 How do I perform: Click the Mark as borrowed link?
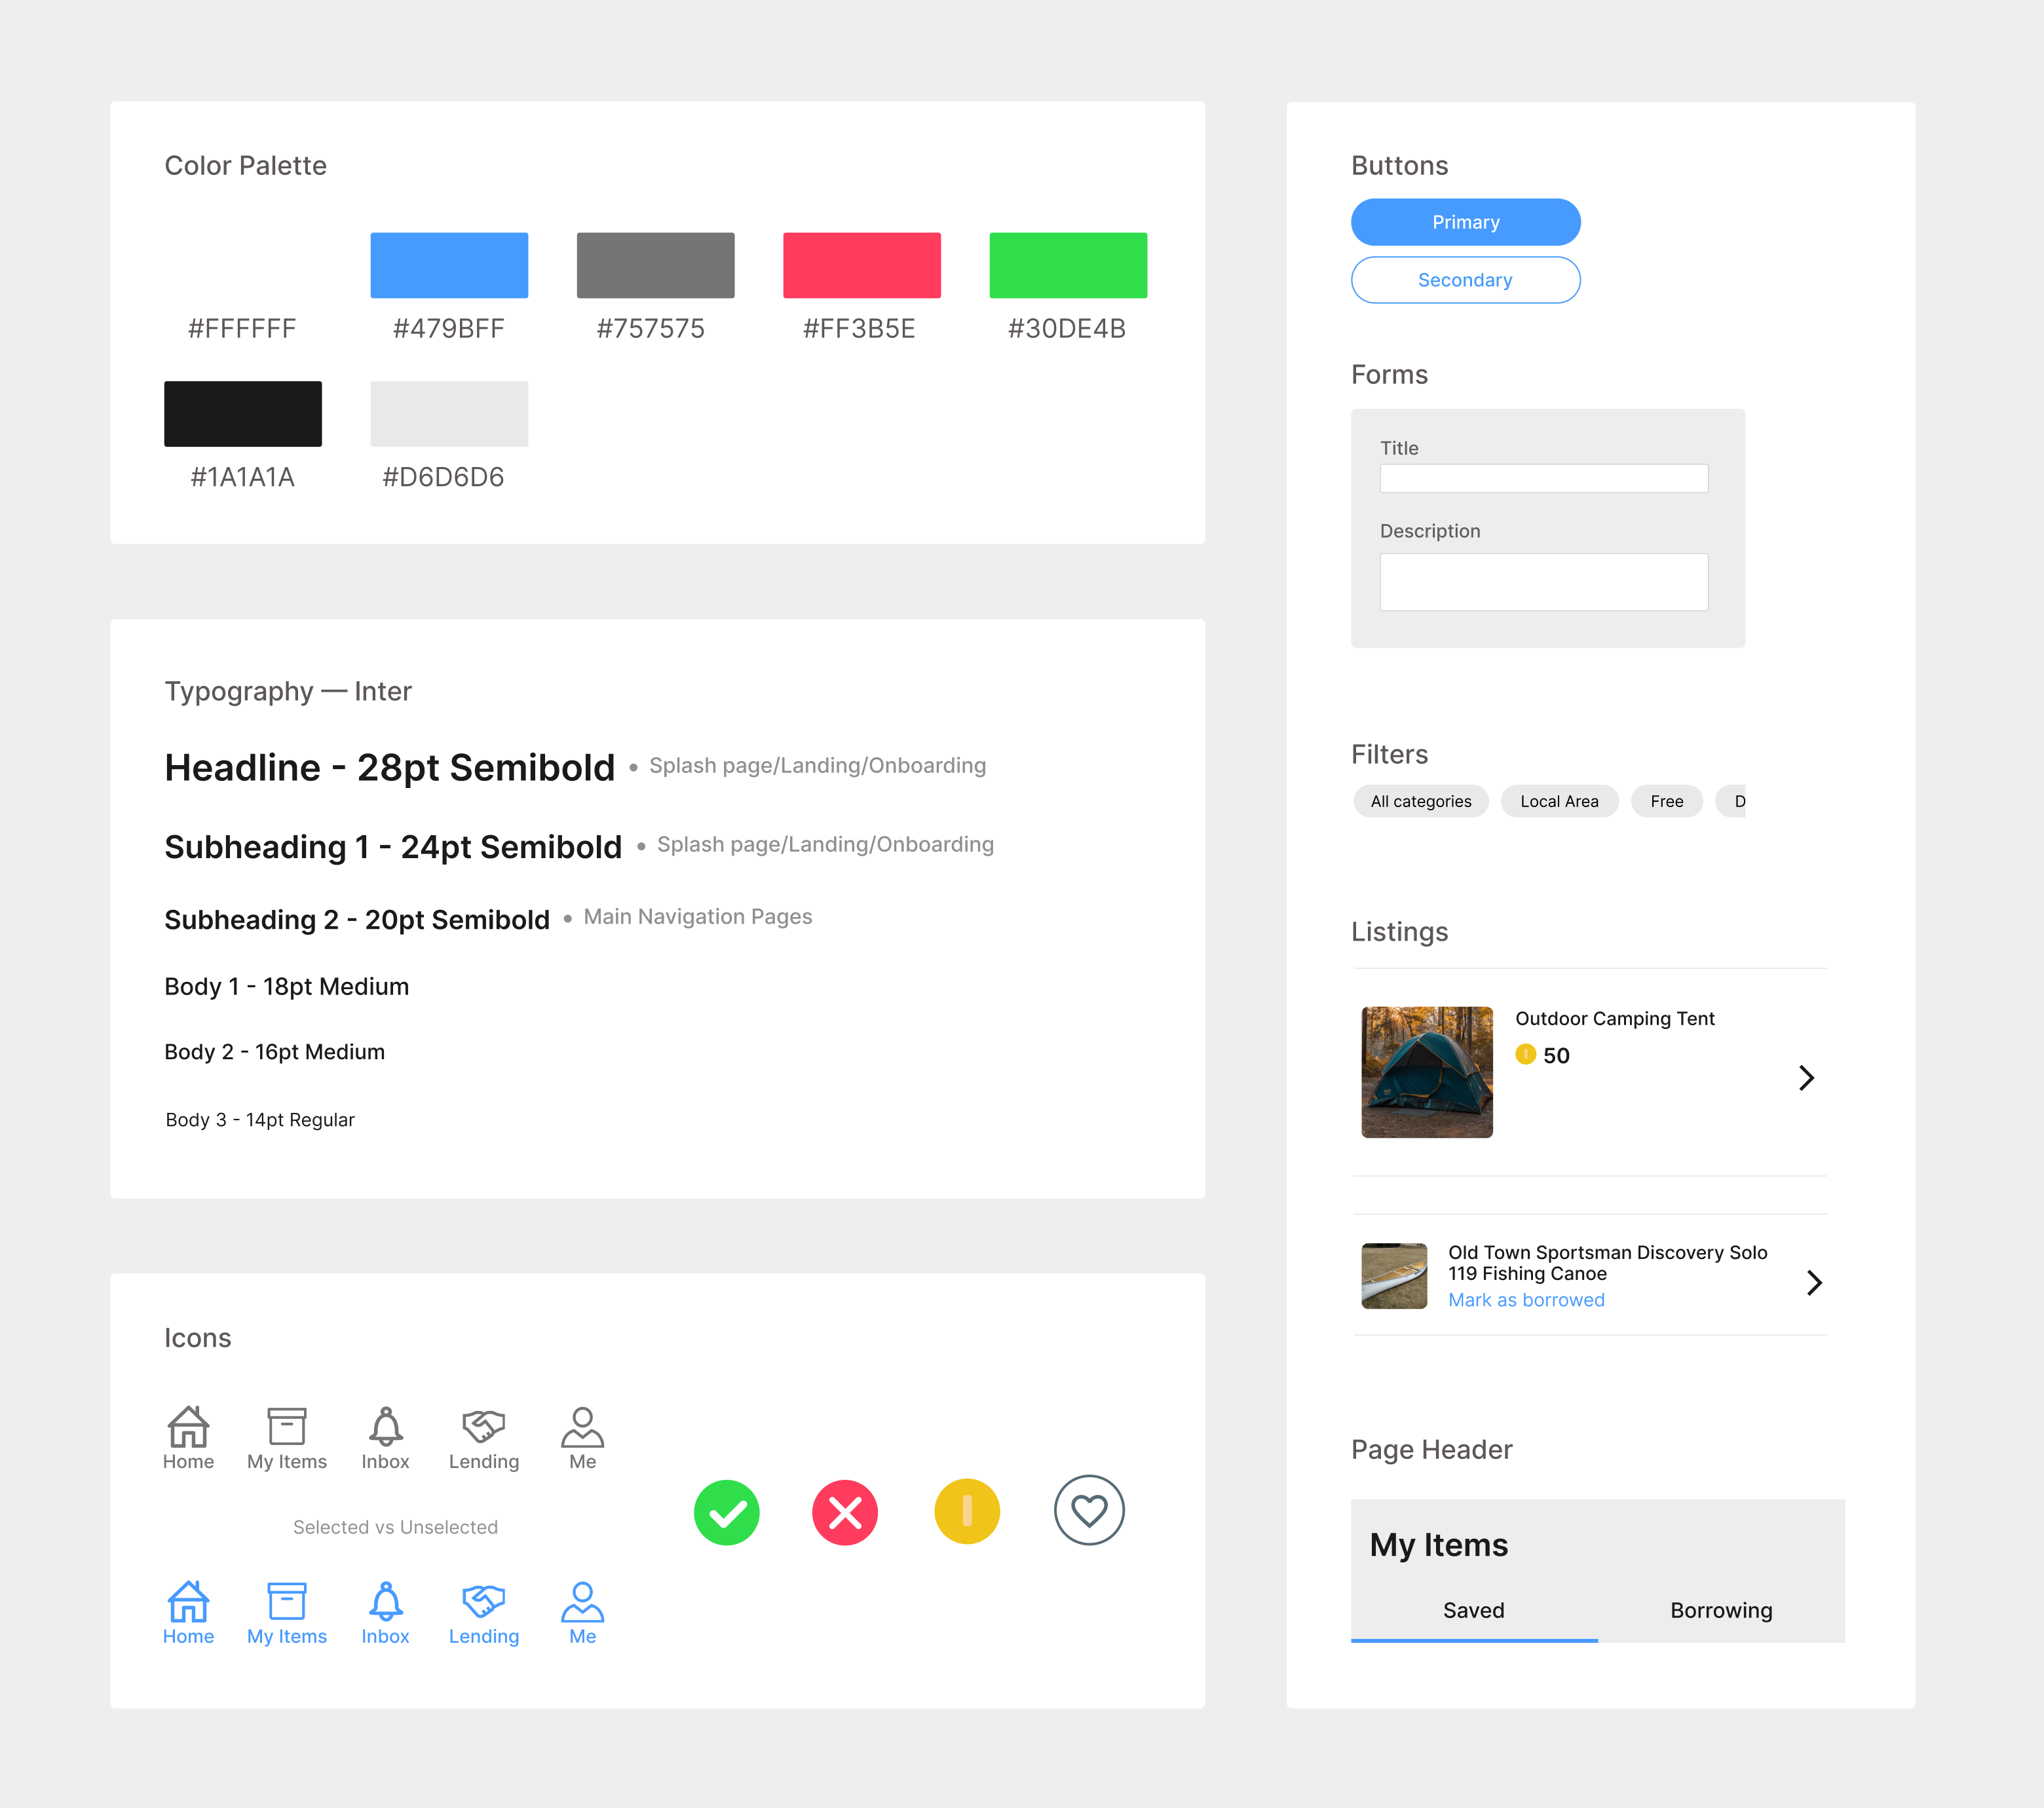point(1526,1300)
